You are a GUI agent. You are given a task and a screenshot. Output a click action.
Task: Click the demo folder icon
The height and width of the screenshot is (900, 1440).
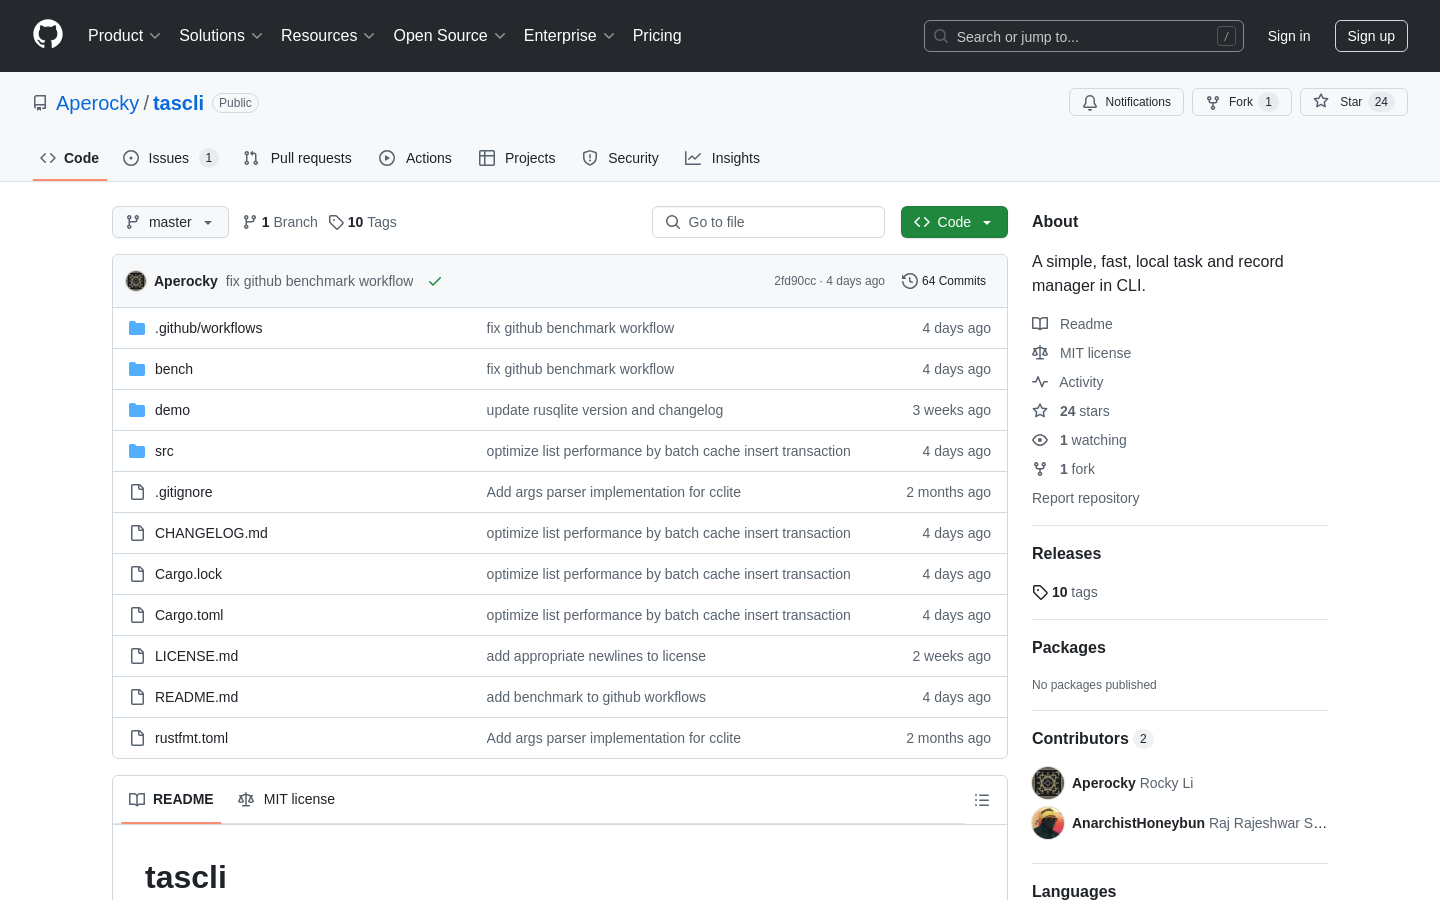tap(137, 410)
